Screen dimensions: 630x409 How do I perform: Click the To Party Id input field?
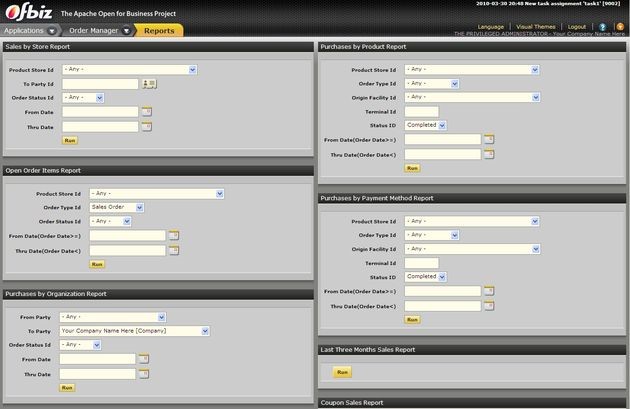pyautogui.click(x=100, y=84)
